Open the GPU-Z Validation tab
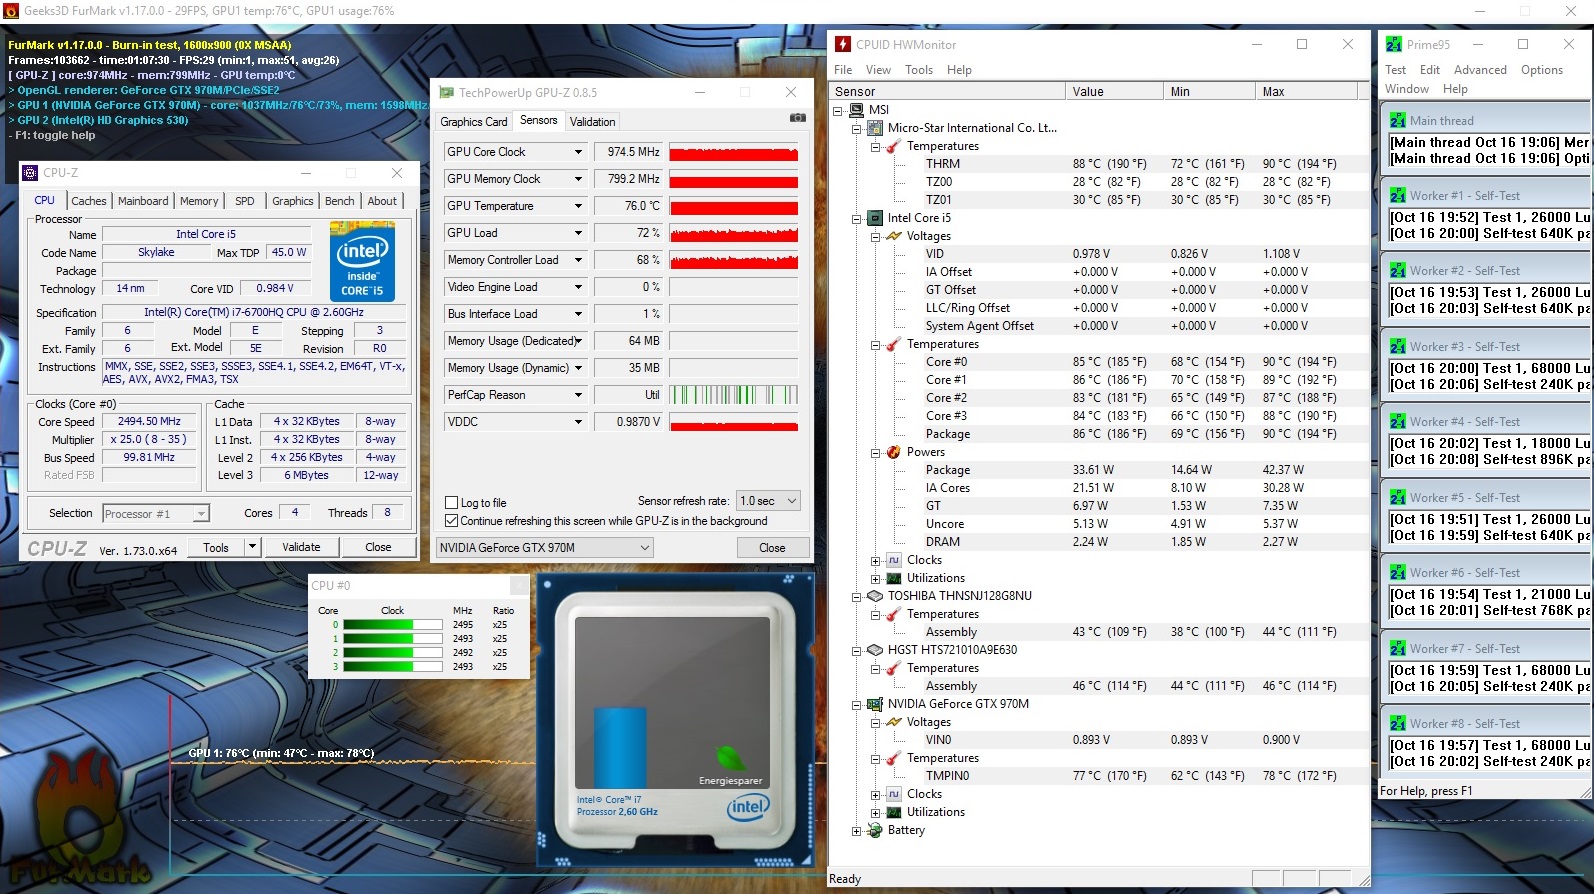This screenshot has height=894, width=1594. pyautogui.click(x=593, y=122)
